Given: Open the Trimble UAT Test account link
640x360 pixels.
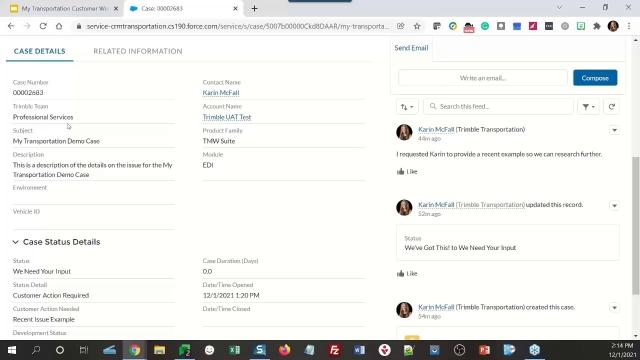Looking at the screenshot, I should click(227, 117).
